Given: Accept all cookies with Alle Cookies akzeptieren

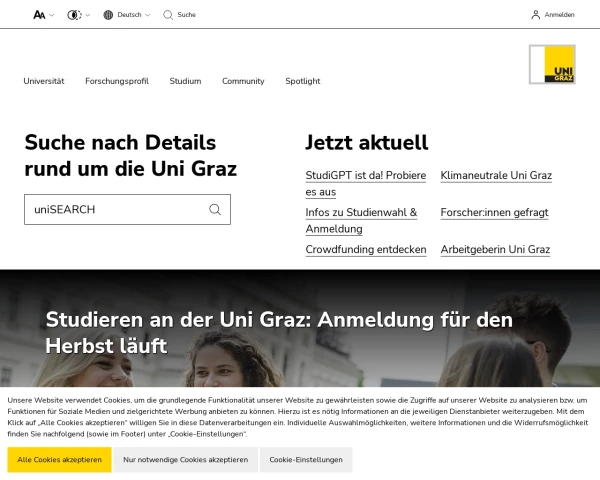Looking at the screenshot, I should [x=59, y=460].
